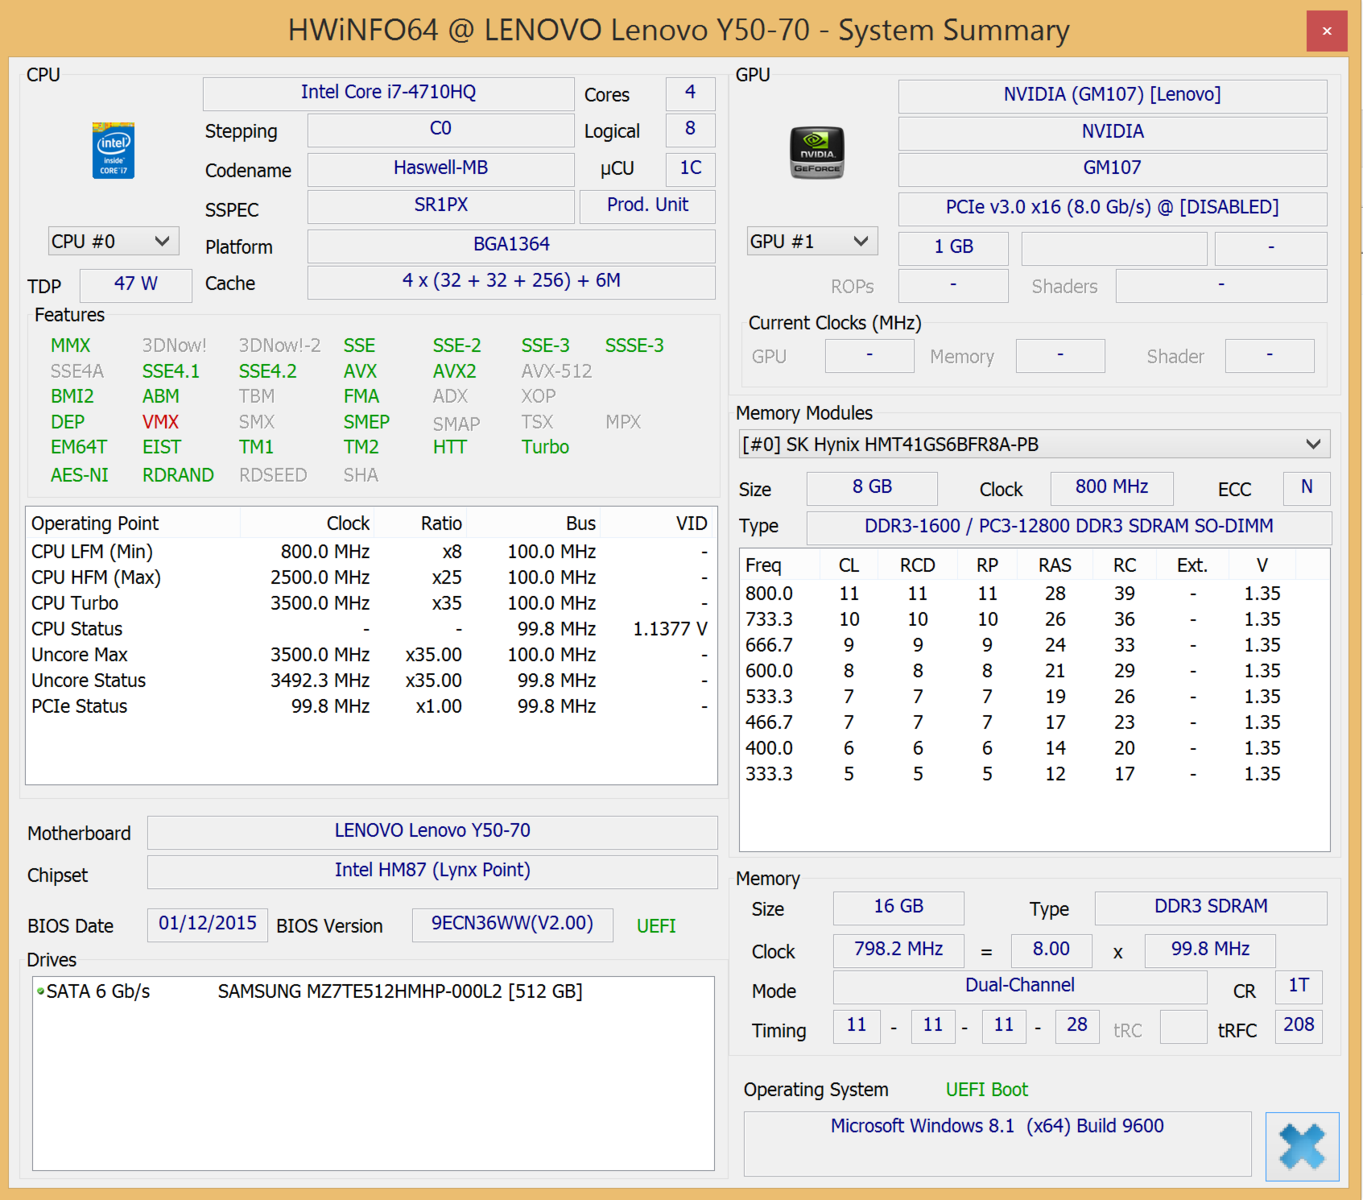Select the Haswell-MB codename field

(440, 169)
